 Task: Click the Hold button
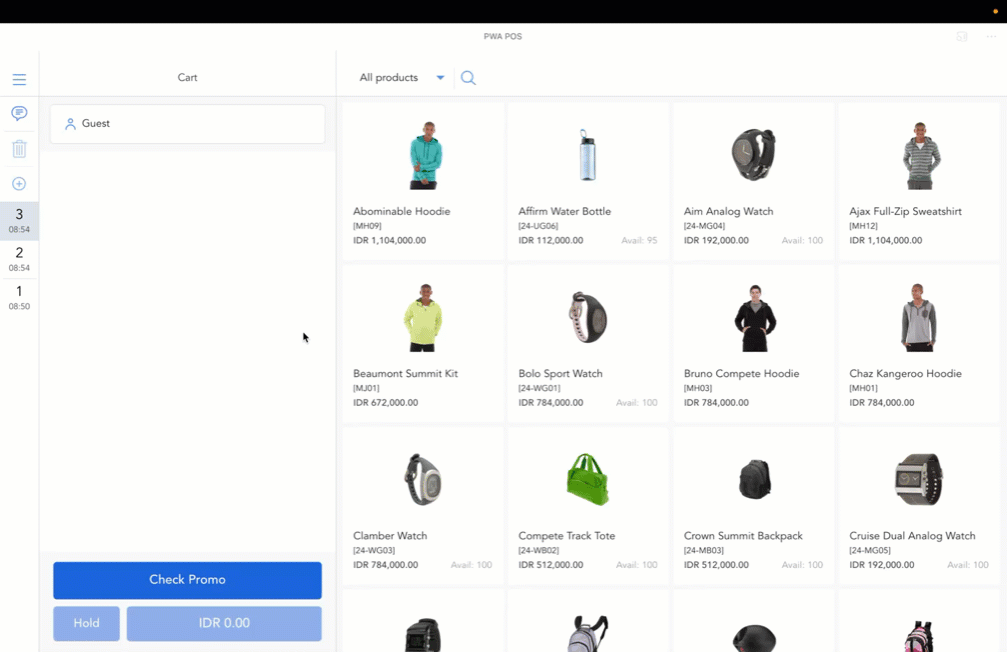tap(86, 623)
